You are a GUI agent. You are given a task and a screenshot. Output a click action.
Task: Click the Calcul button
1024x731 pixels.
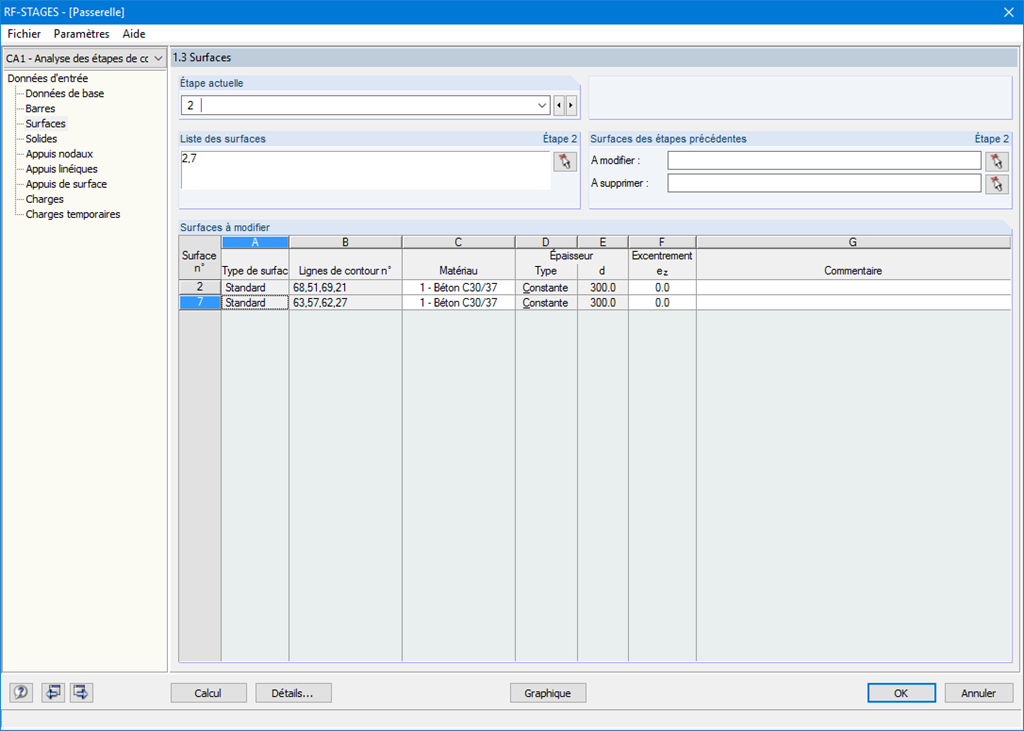pos(208,693)
